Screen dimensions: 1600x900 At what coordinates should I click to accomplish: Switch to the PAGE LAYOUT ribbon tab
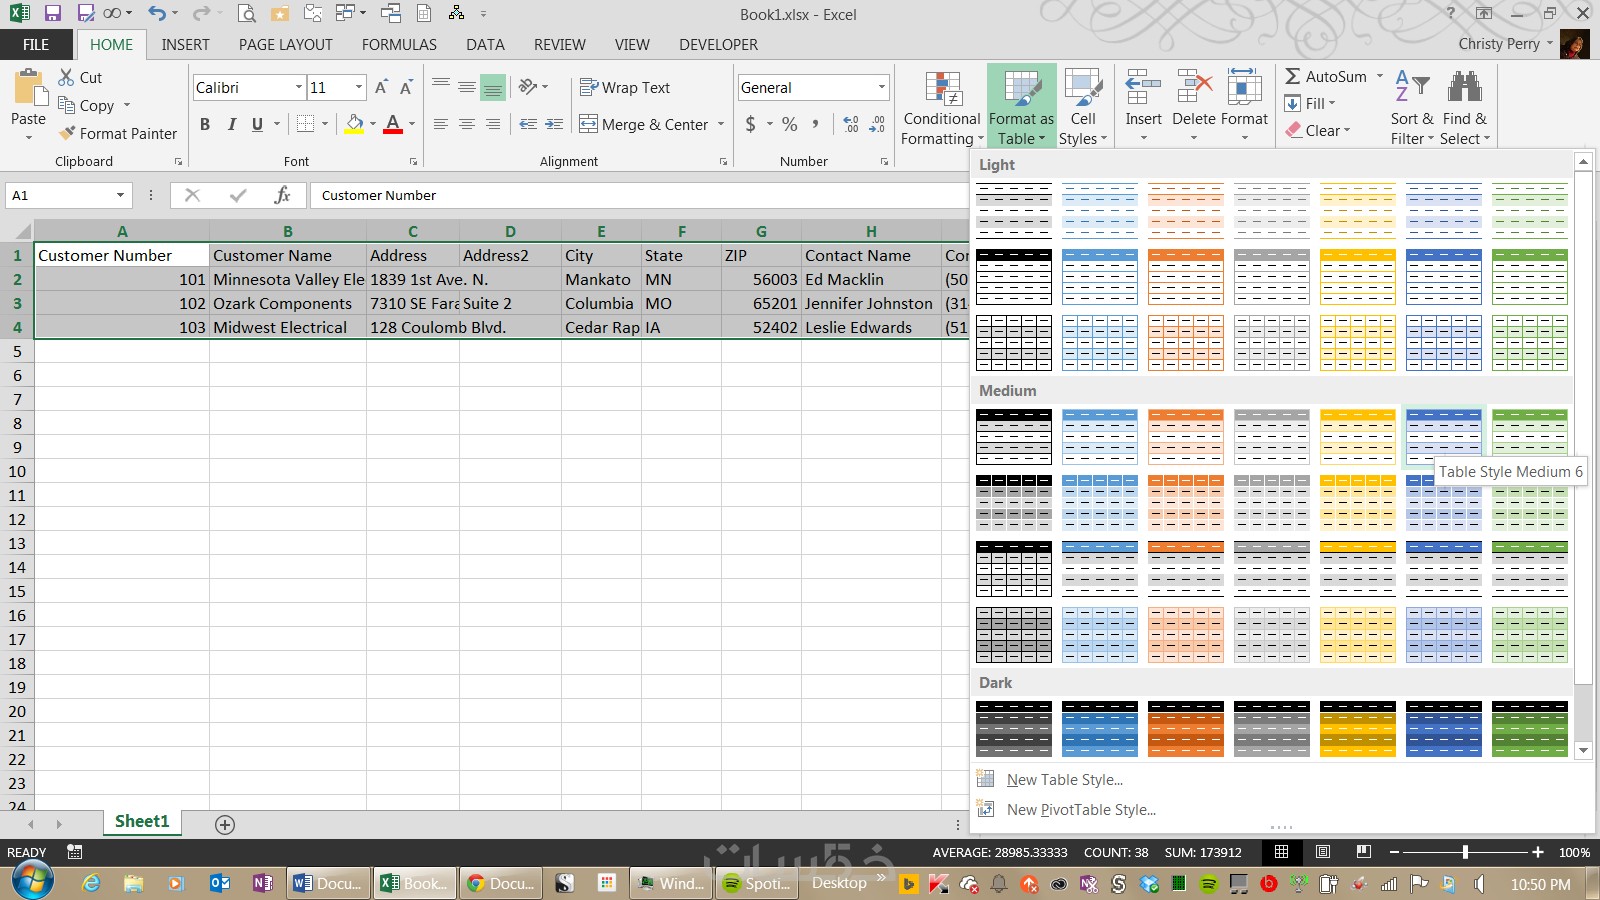[x=285, y=45]
